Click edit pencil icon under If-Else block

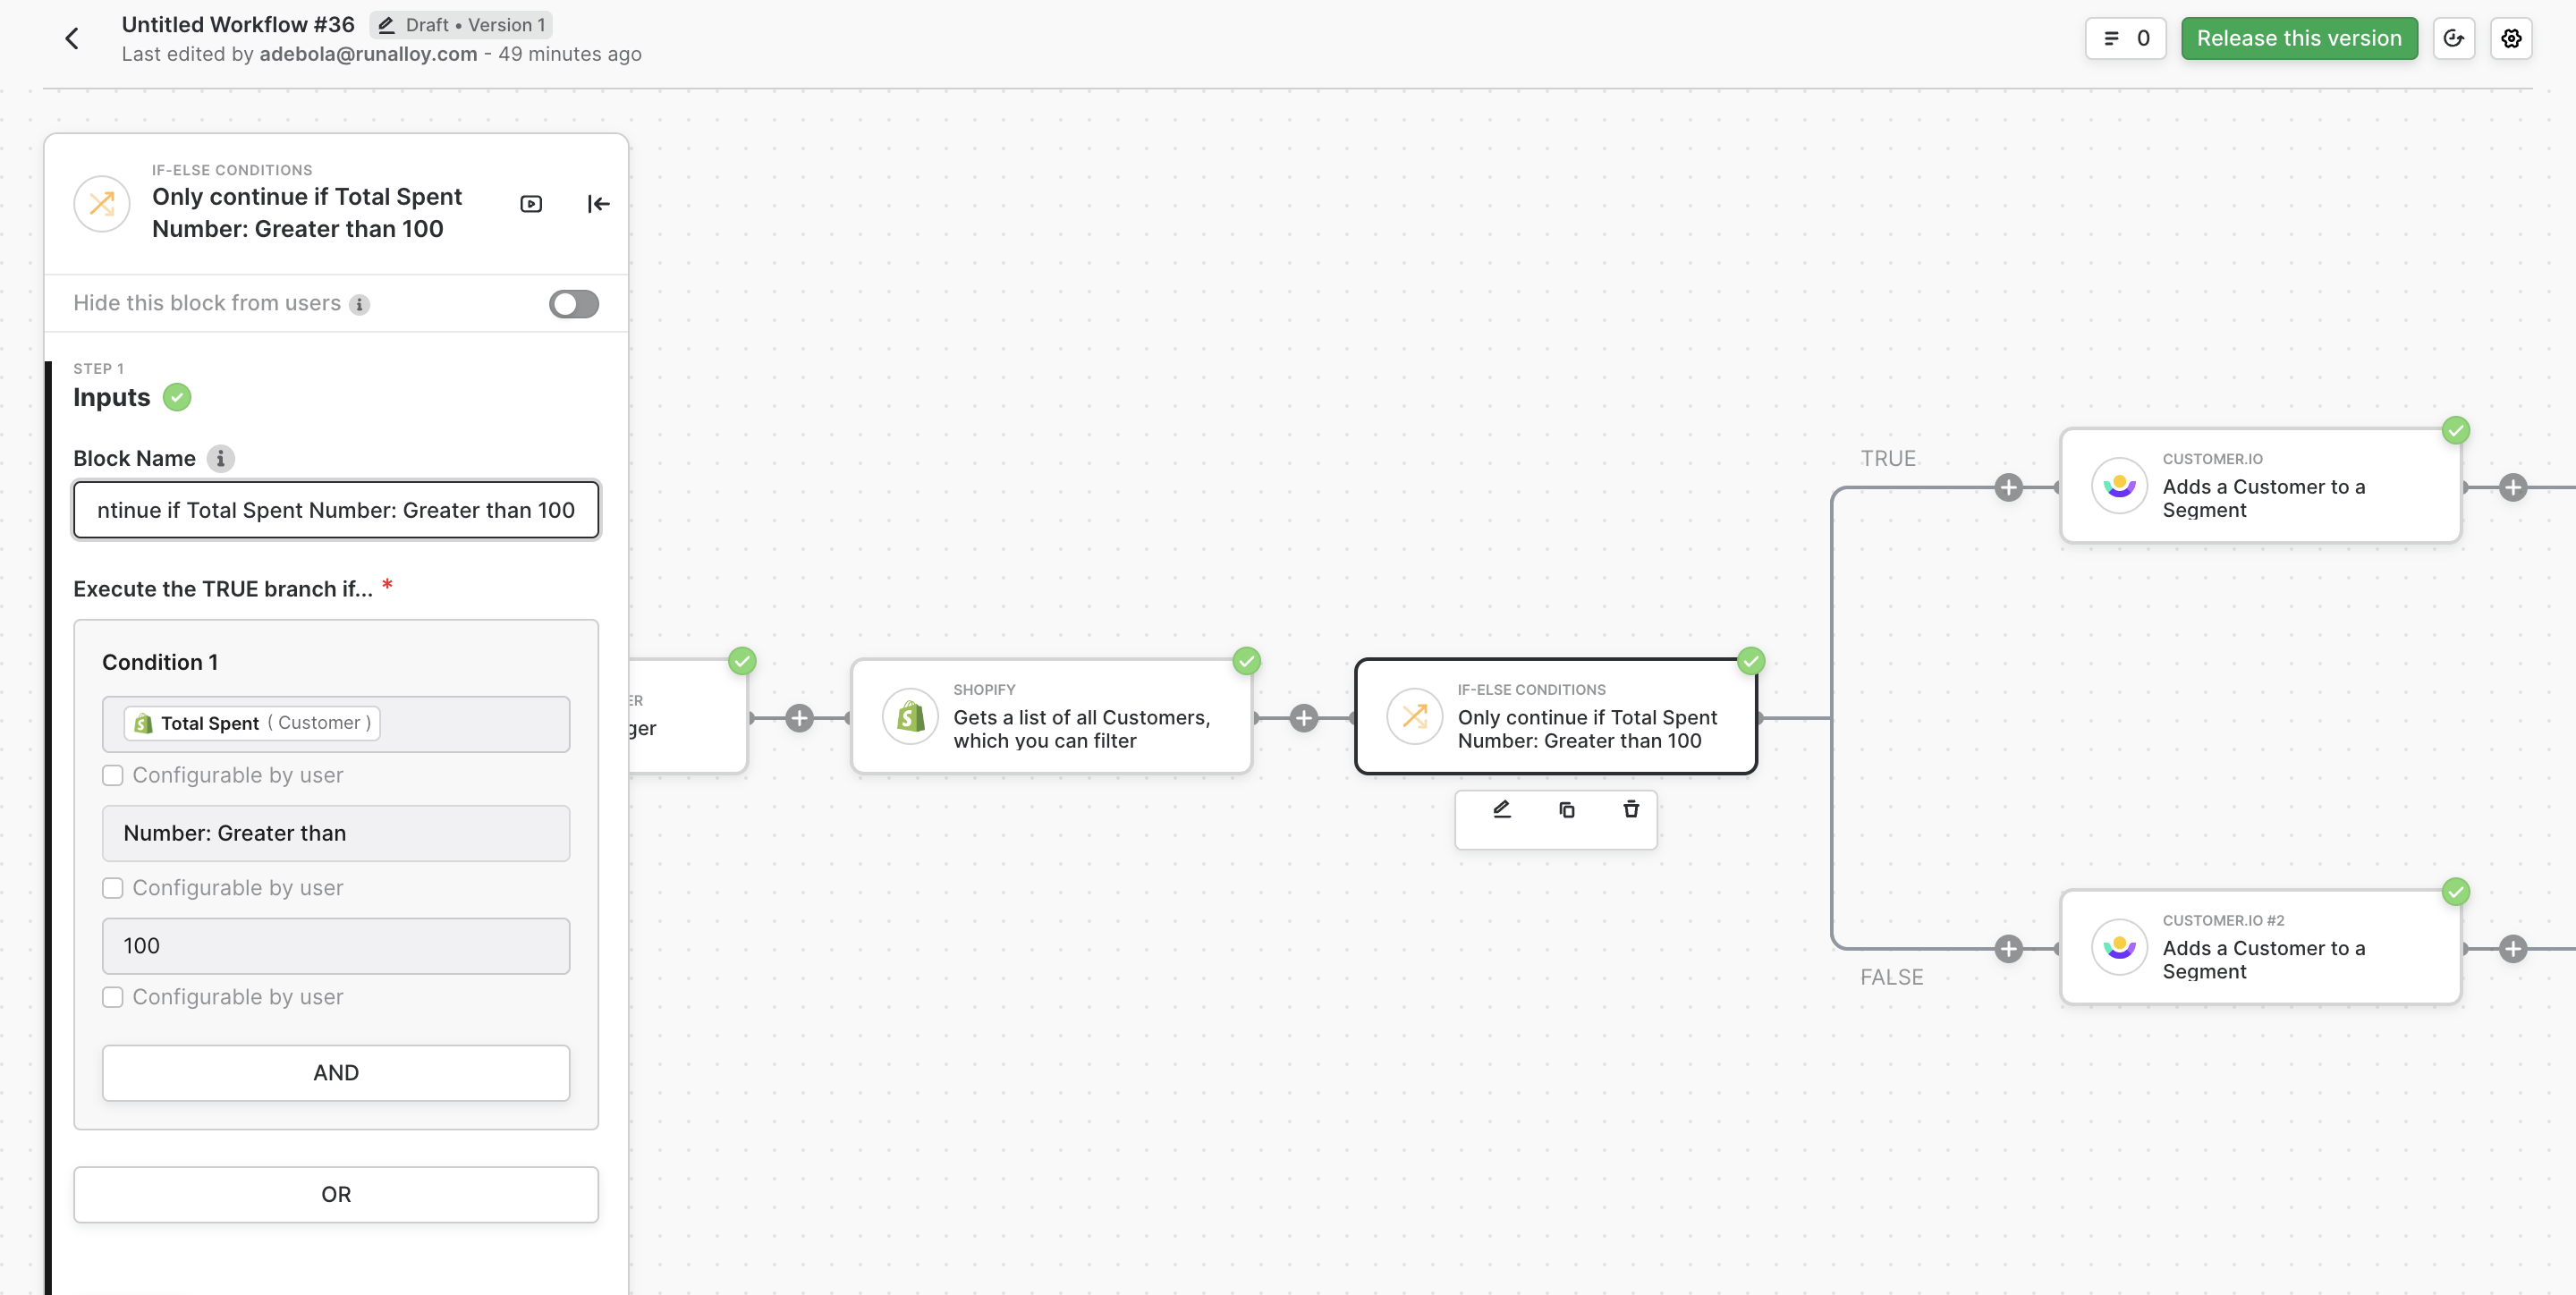[x=1502, y=810]
